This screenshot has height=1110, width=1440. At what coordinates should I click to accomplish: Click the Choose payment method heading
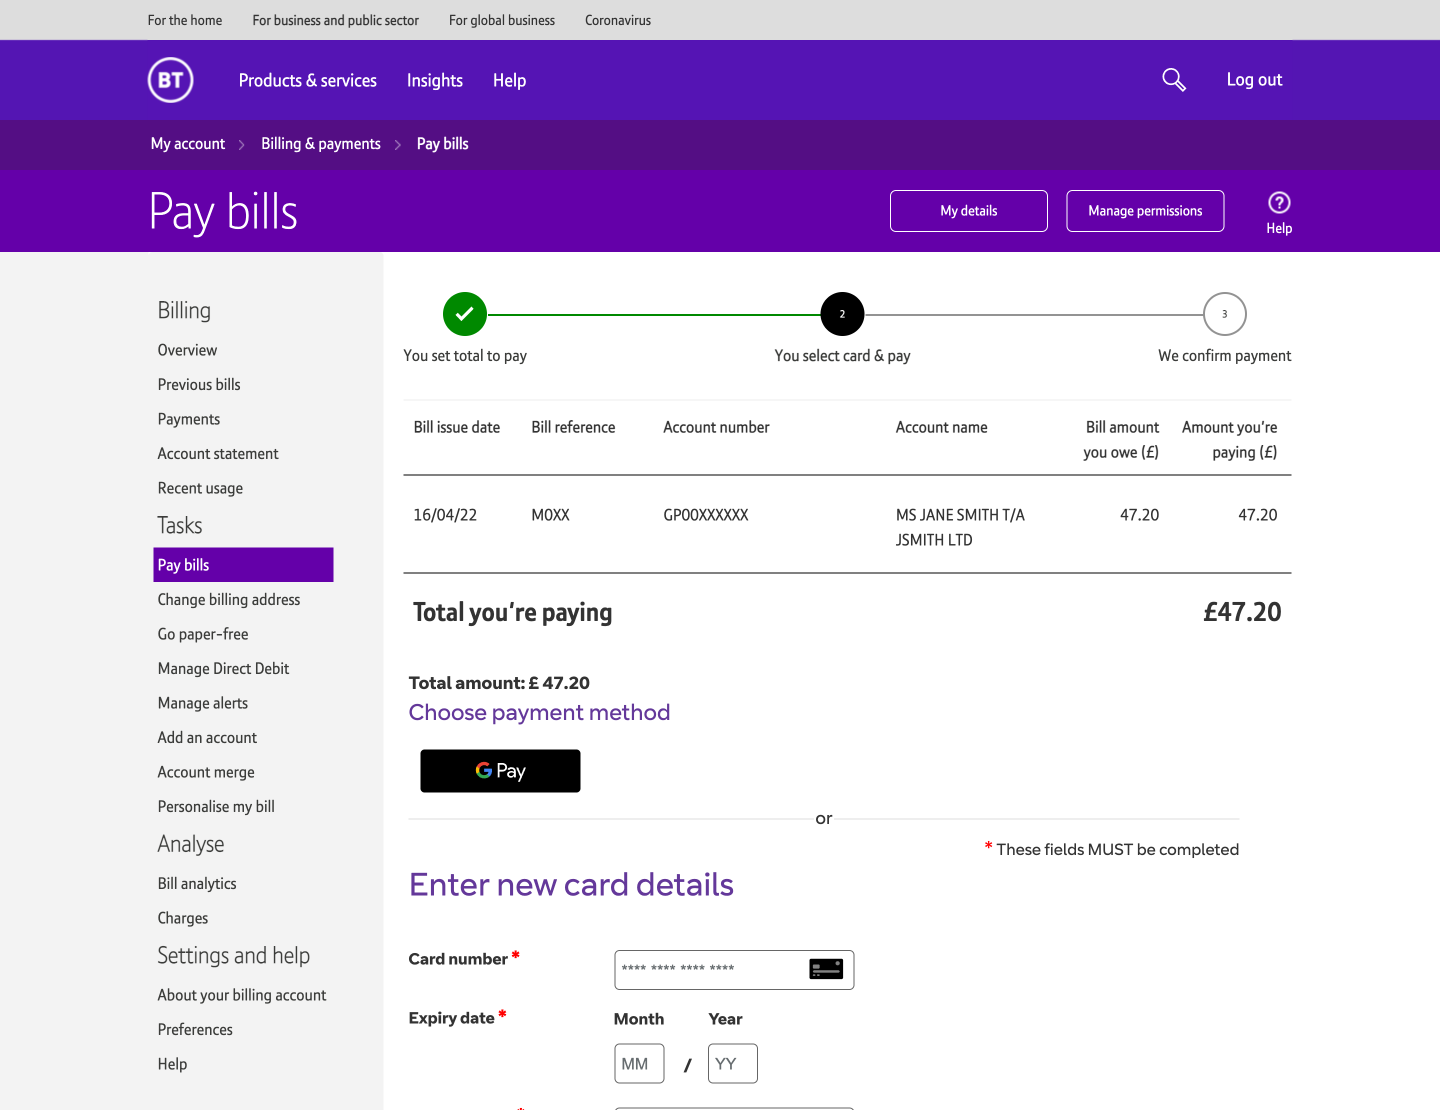[x=540, y=713]
